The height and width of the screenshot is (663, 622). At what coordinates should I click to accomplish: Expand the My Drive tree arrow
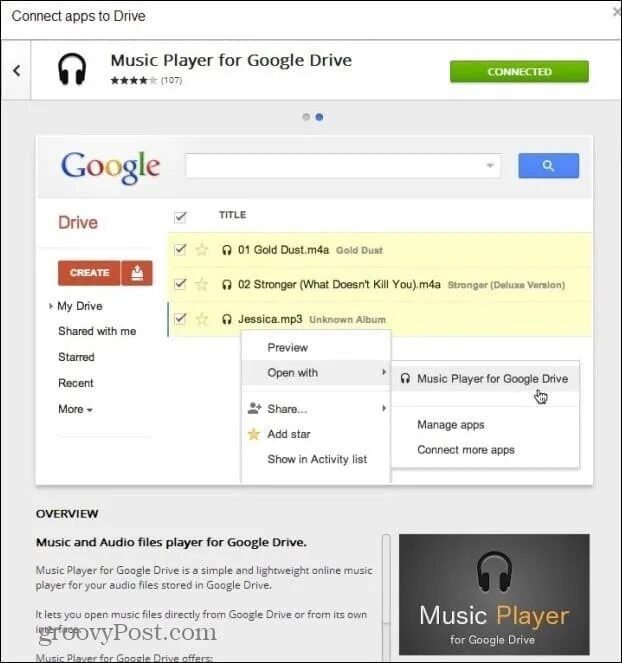(51, 306)
